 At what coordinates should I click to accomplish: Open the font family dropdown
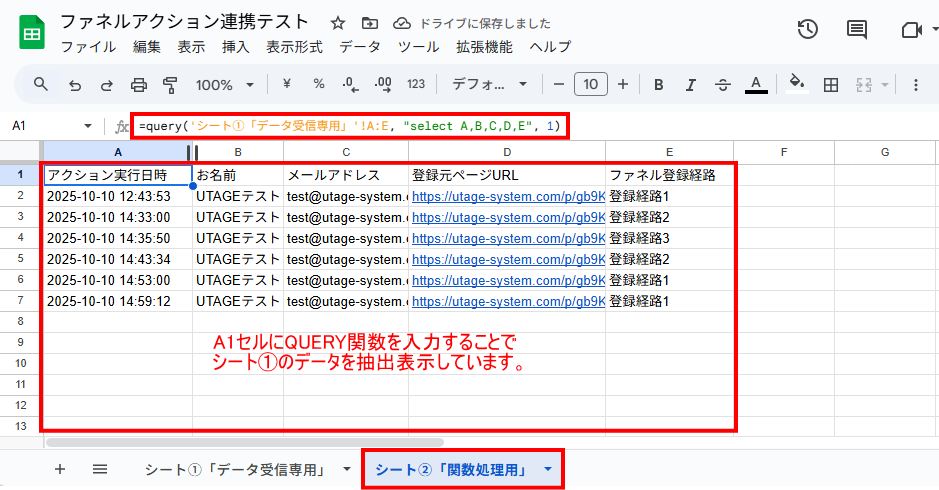point(490,85)
